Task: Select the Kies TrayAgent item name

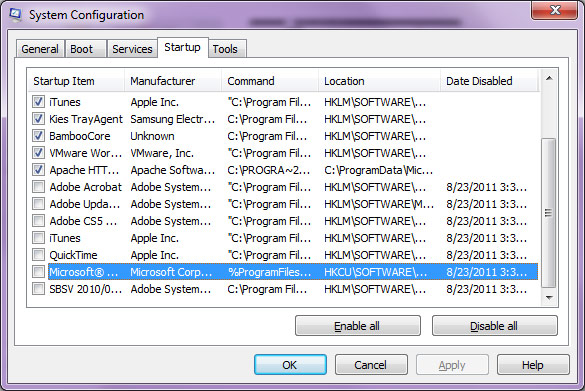Action: pos(86,119)
